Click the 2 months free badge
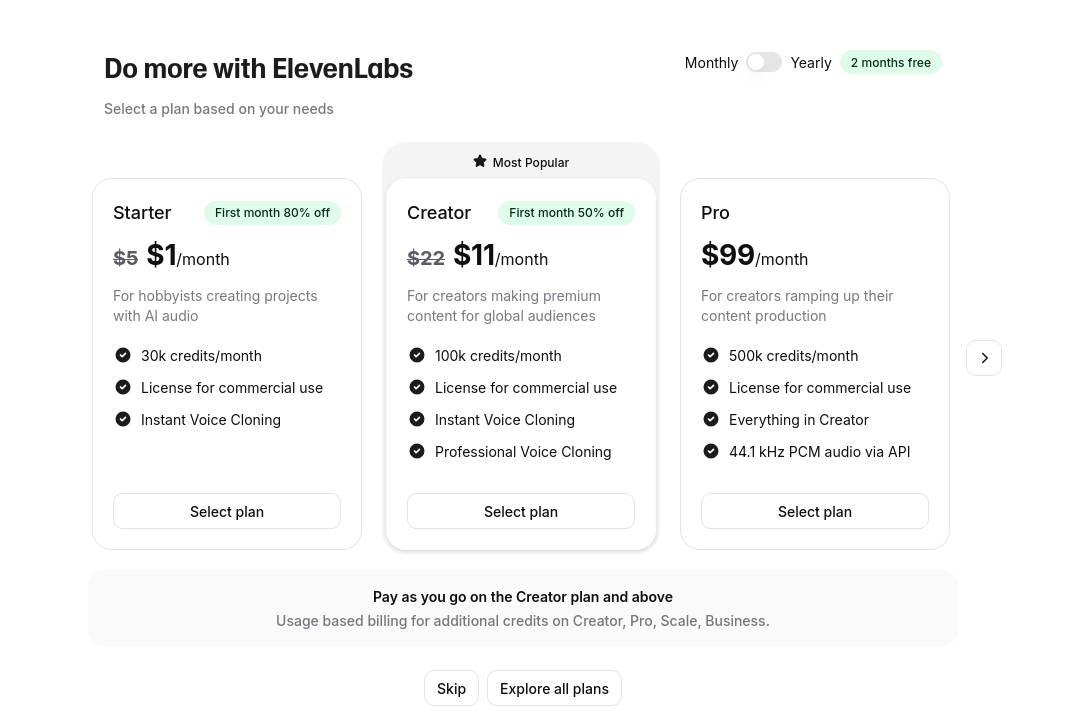Viewport: 1088px width, 720px height. [x=891, y=62]
